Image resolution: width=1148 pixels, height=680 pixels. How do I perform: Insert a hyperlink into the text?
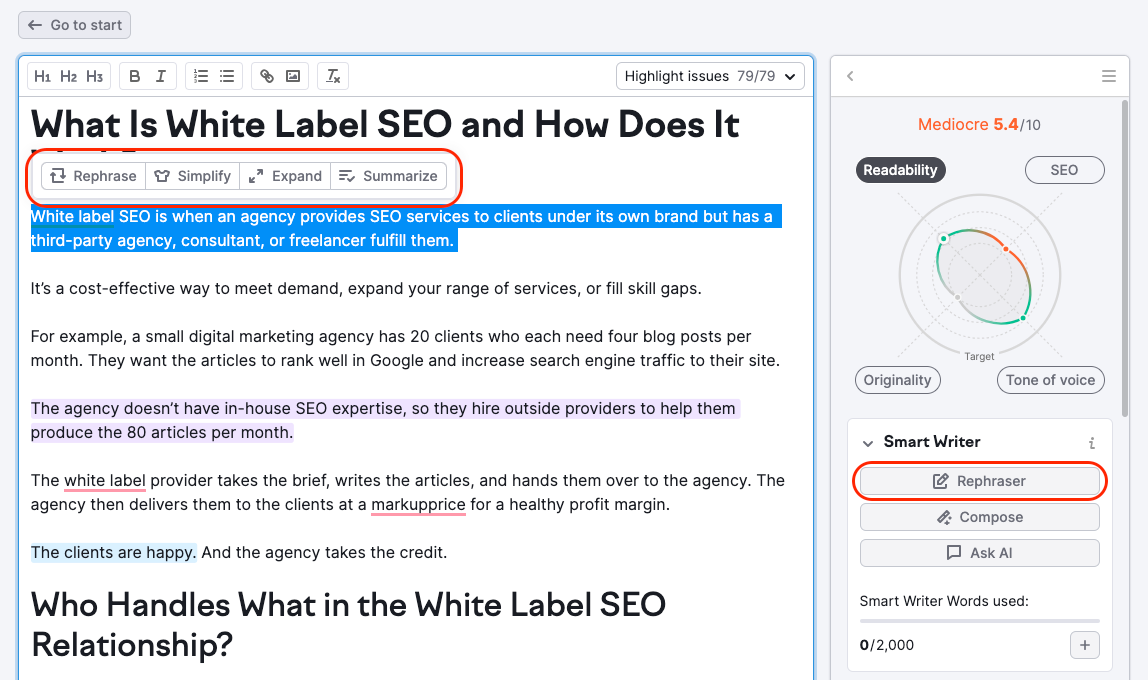(266, 75)
